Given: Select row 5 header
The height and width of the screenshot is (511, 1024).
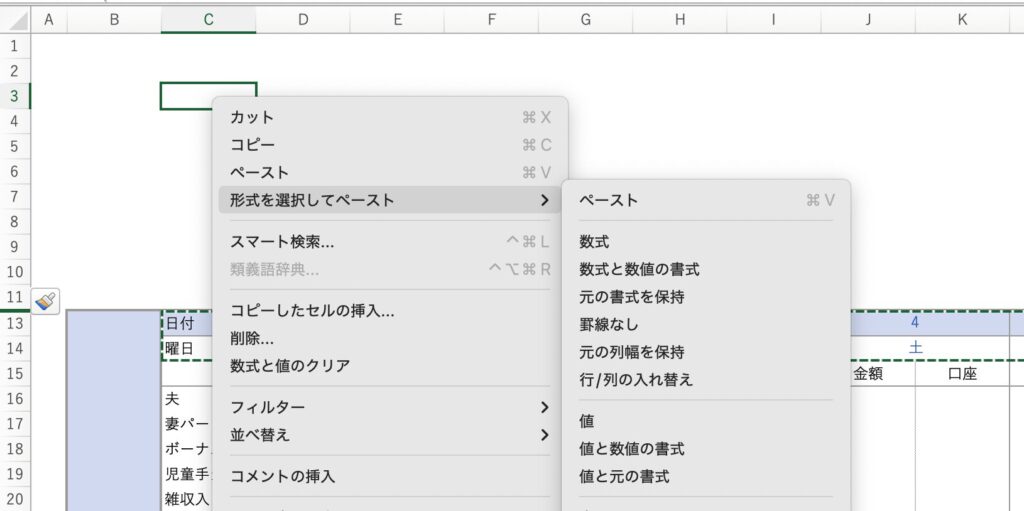Looking at the screenshot, I should (x=14, y=146).
